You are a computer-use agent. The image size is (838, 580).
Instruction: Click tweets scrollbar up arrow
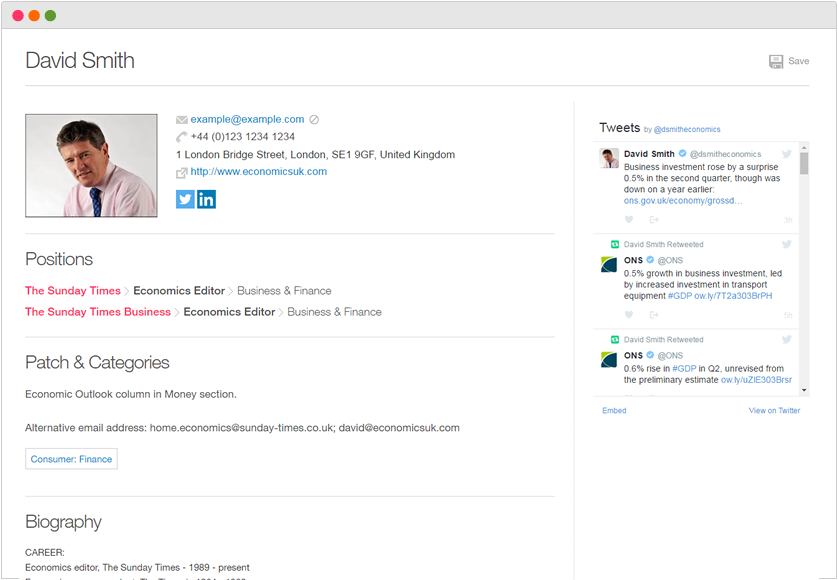point(804,146)
